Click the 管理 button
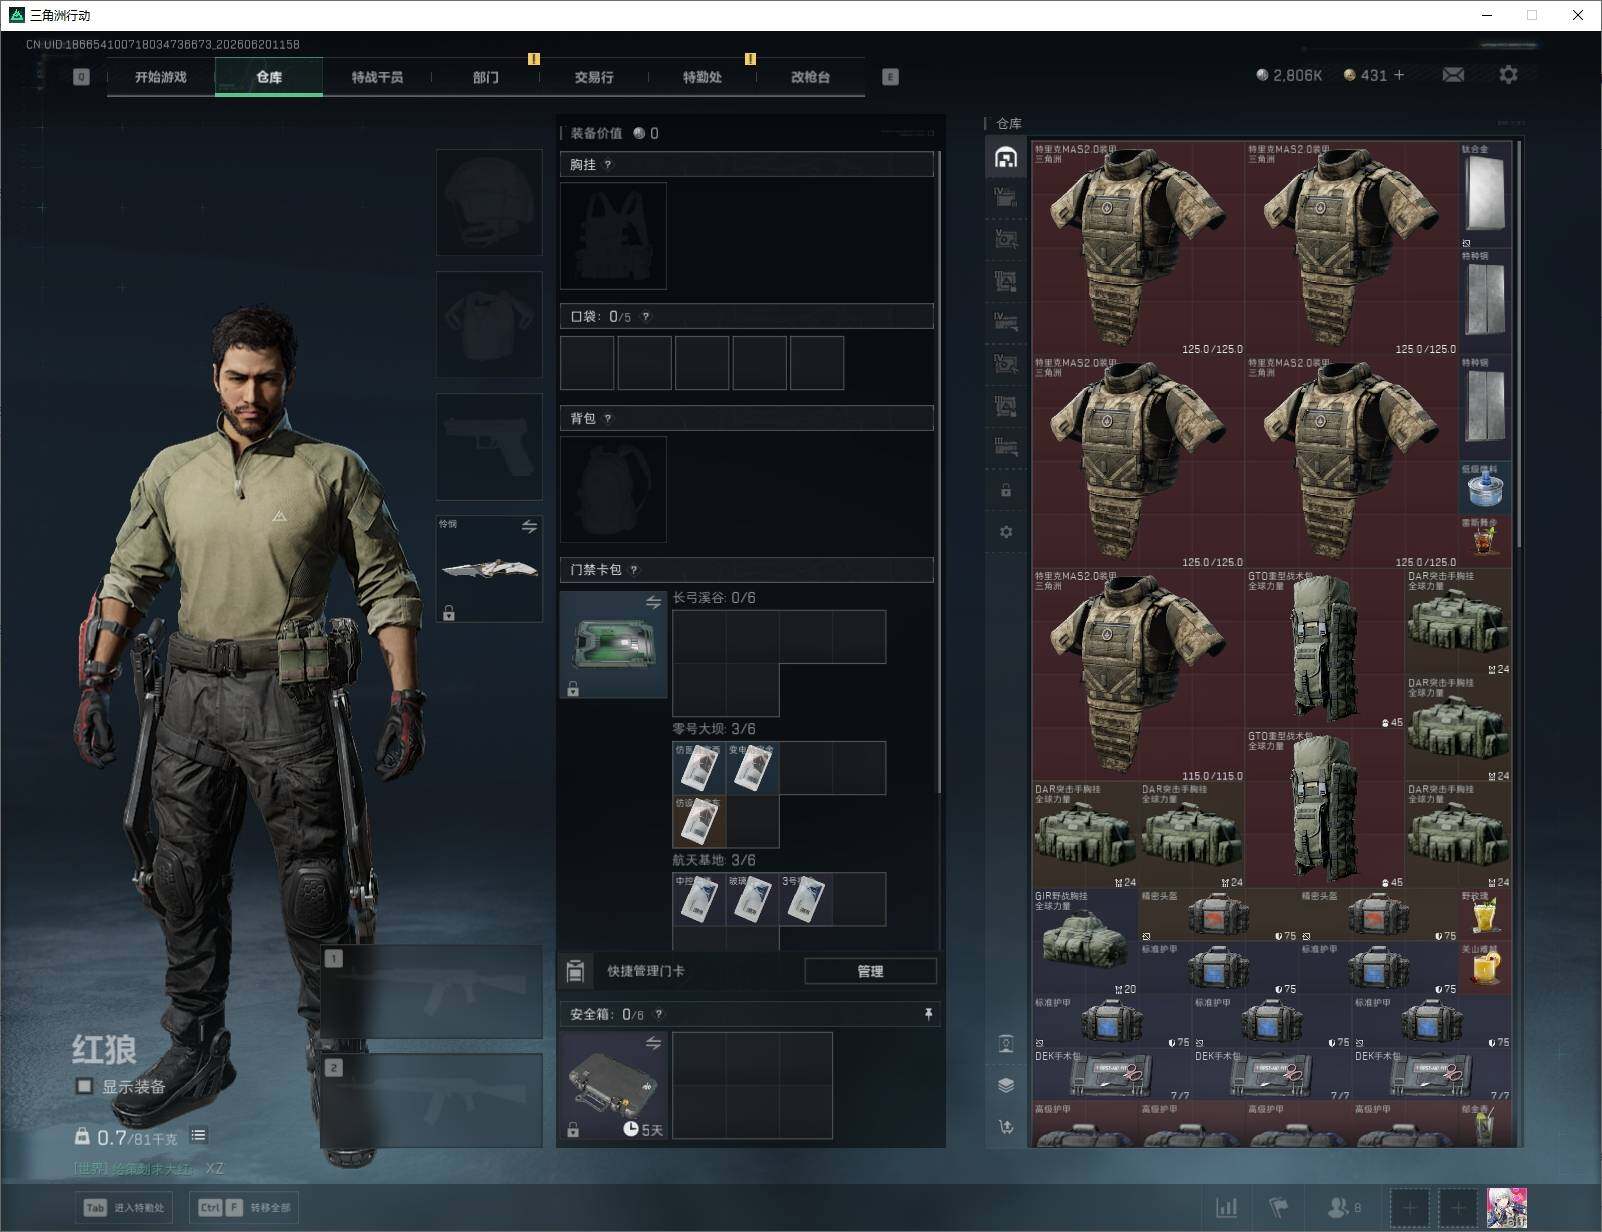 (870, 971)
